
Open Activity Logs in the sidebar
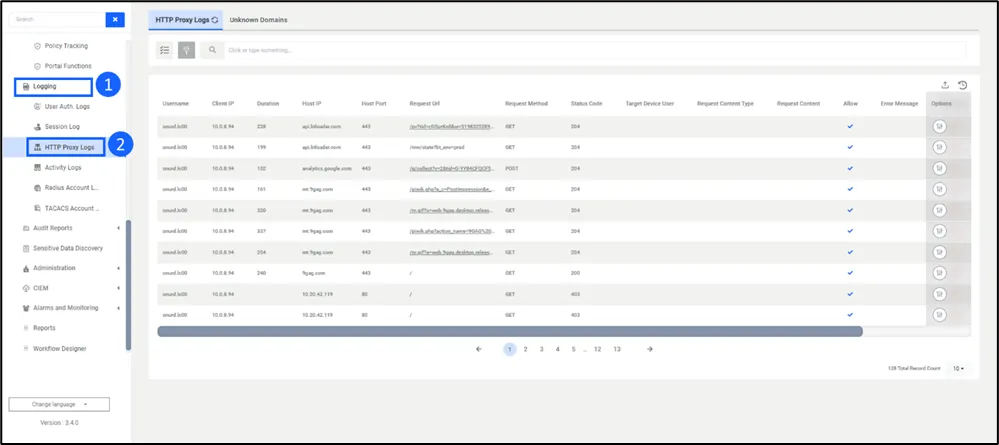[63, 168]
